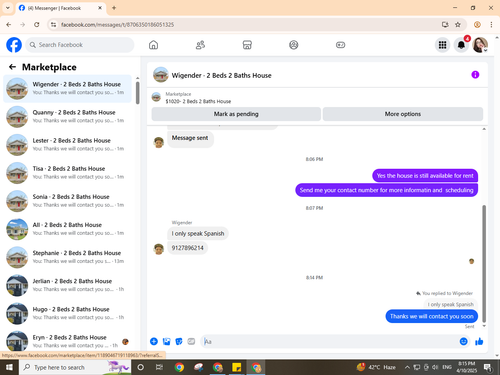This screenshot has width=500, height=375.
Task: Click Windows taskbar search box
Action: tap(75, 367)
